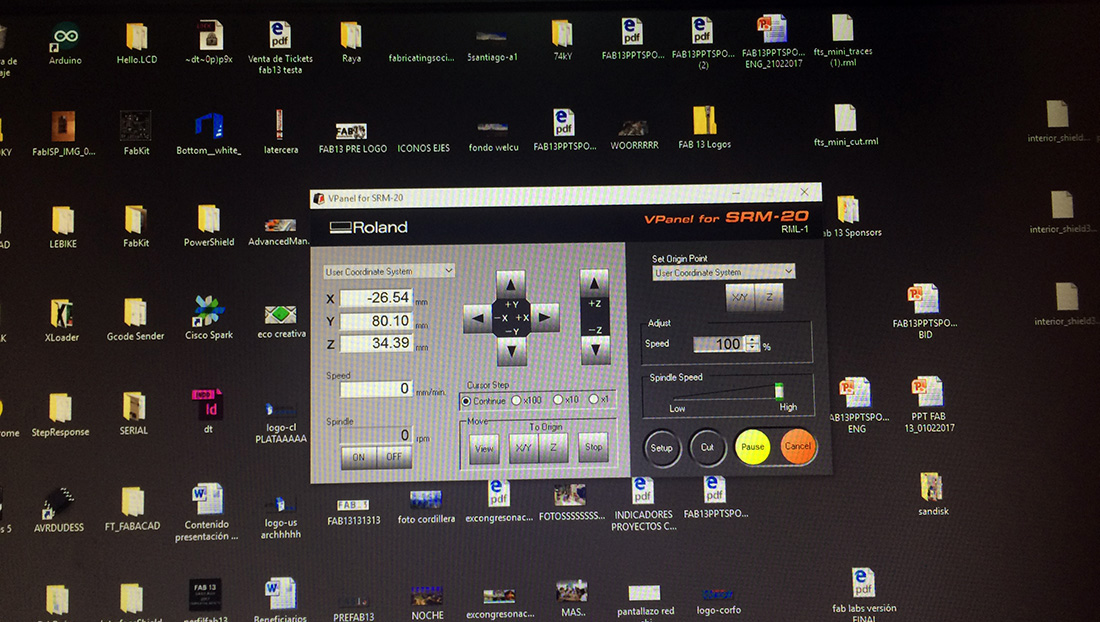Select the FAB 13 Logos zip folder
This screenshot has width=1100, height=622.
[704, 128]
